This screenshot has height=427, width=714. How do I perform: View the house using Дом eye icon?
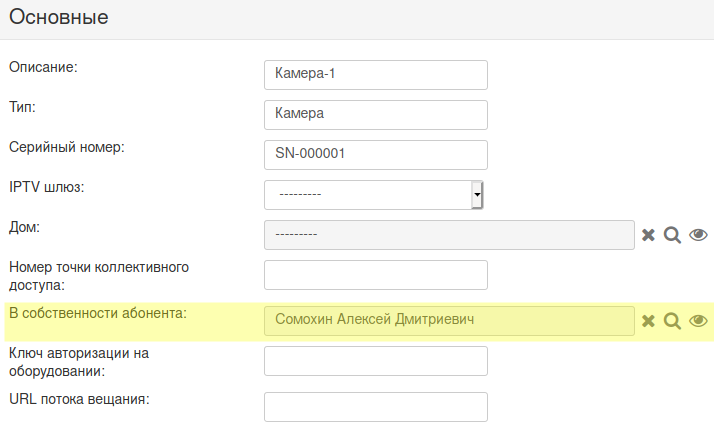click(698, 235)
